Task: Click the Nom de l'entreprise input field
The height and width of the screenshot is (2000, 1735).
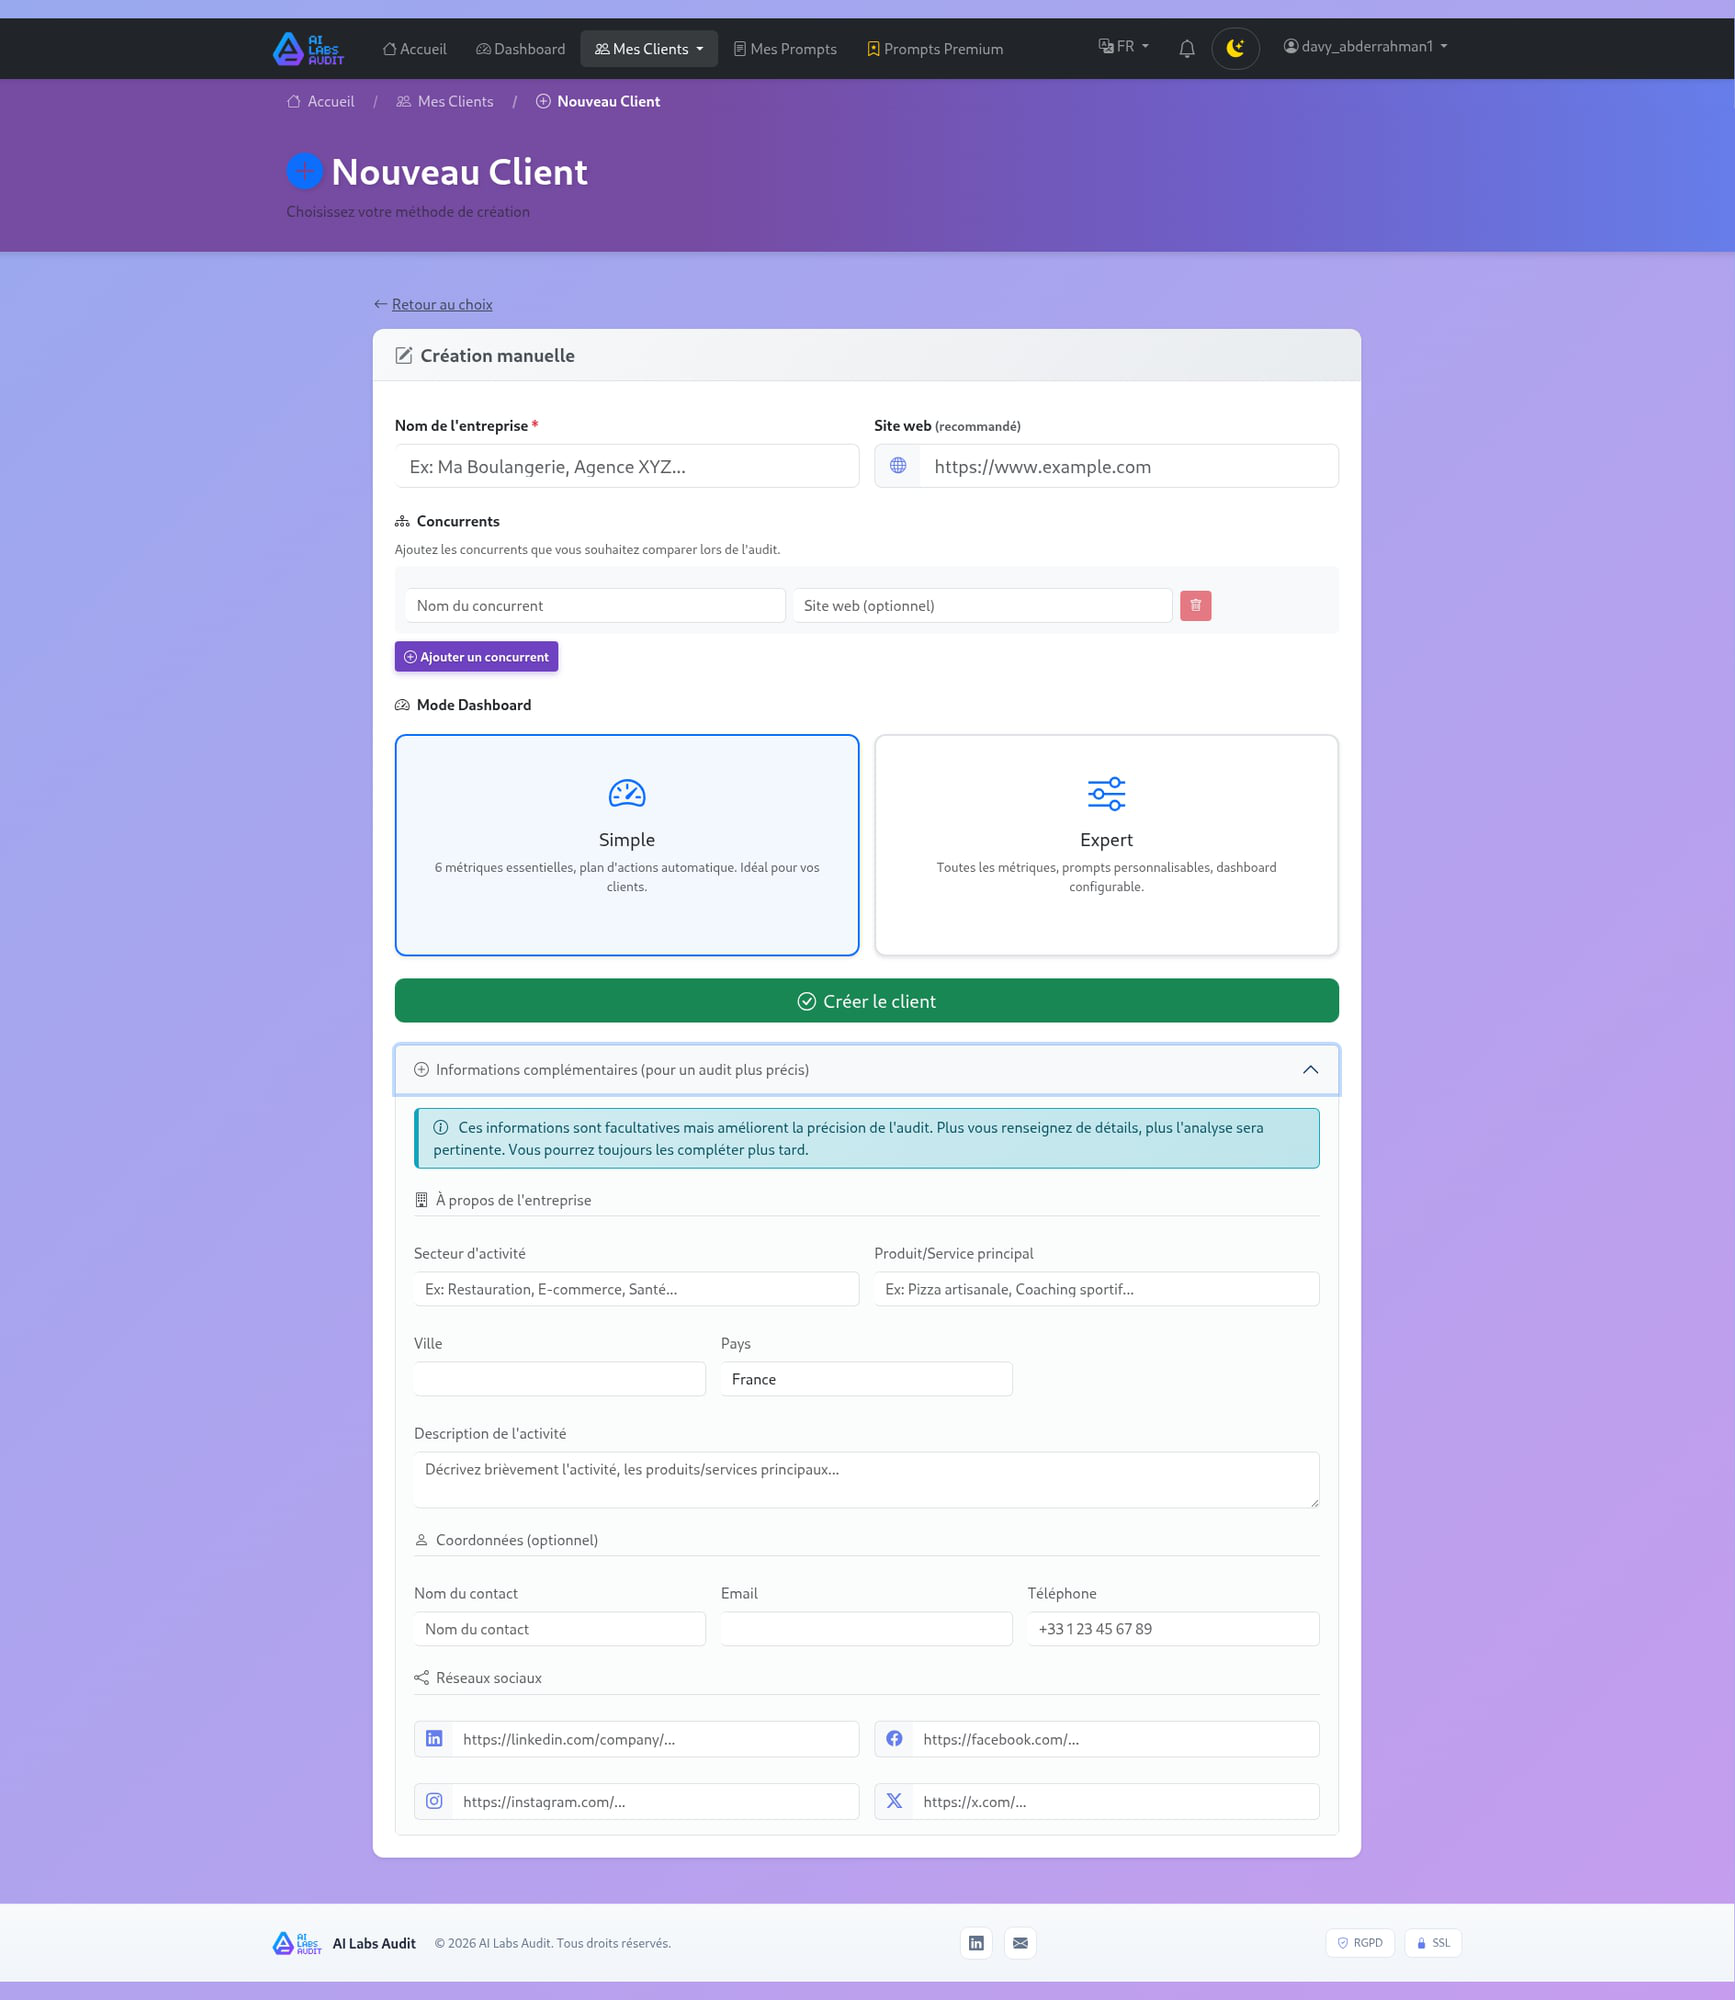Action: pos(627,465)
